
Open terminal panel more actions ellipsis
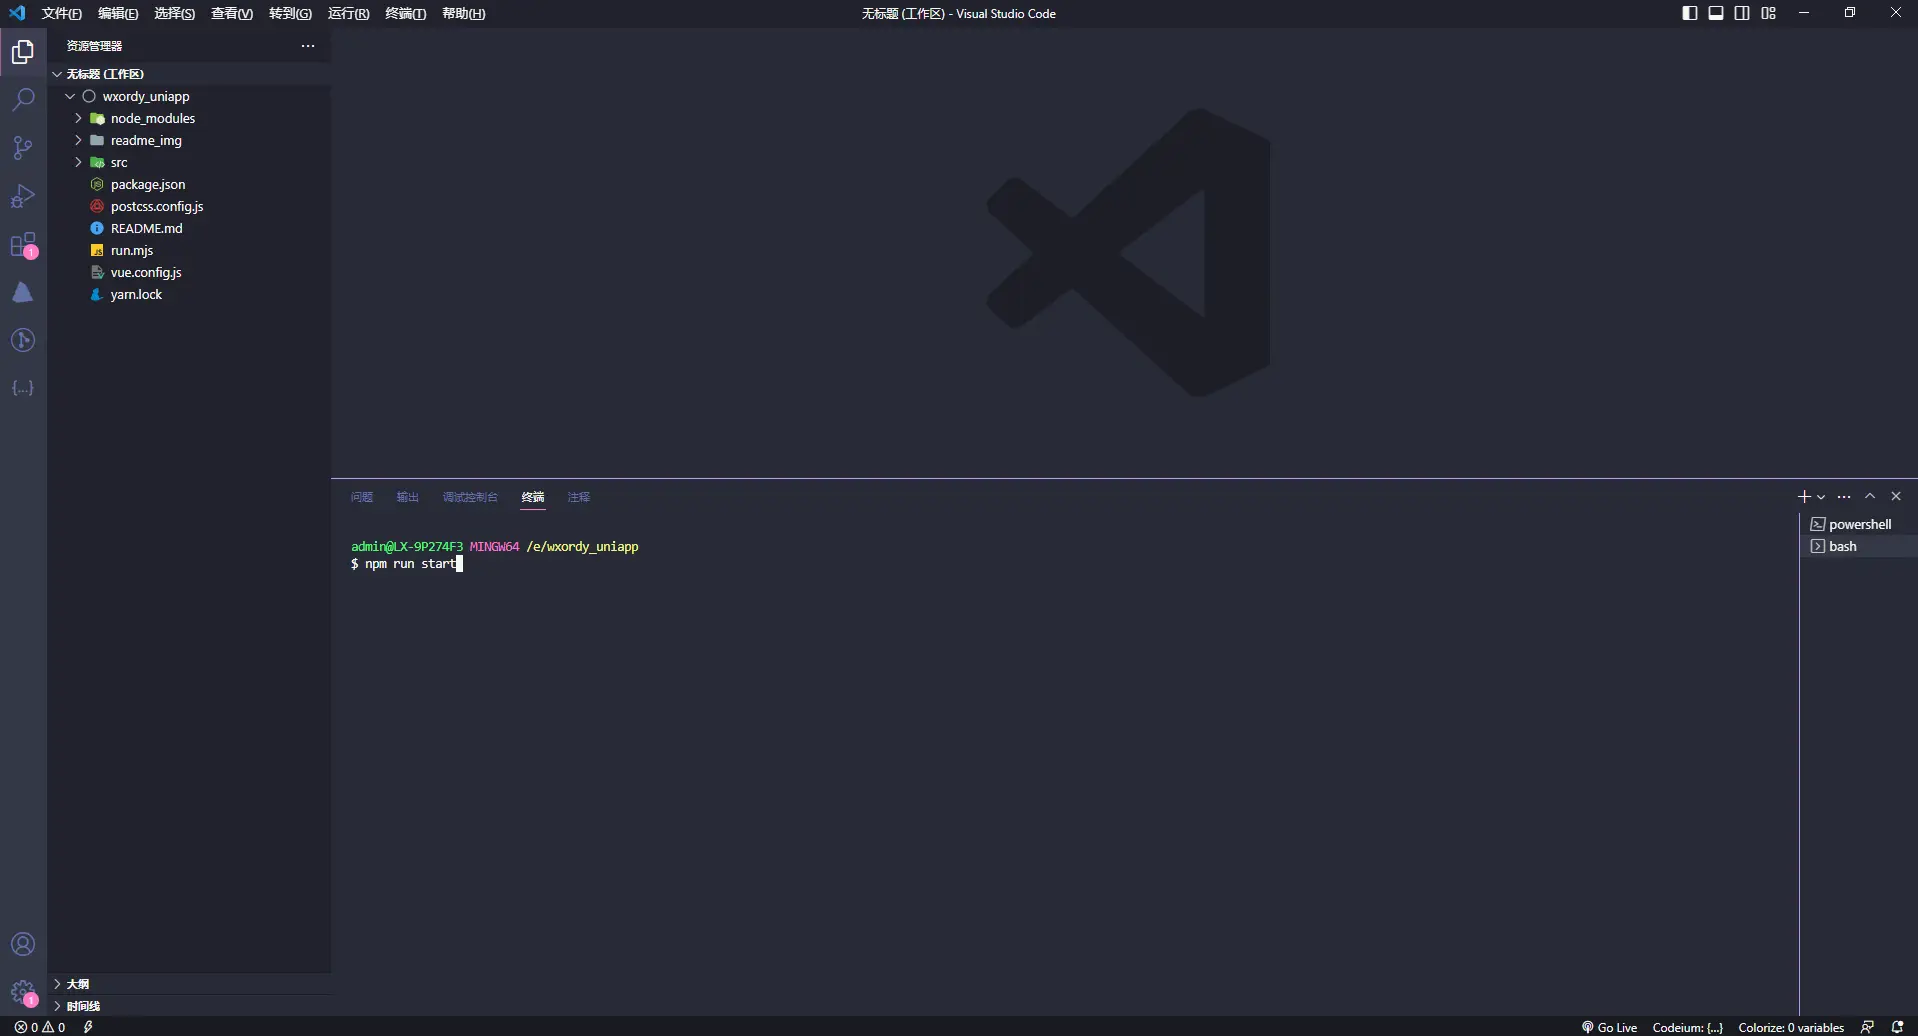click(x=1844, y=496)
